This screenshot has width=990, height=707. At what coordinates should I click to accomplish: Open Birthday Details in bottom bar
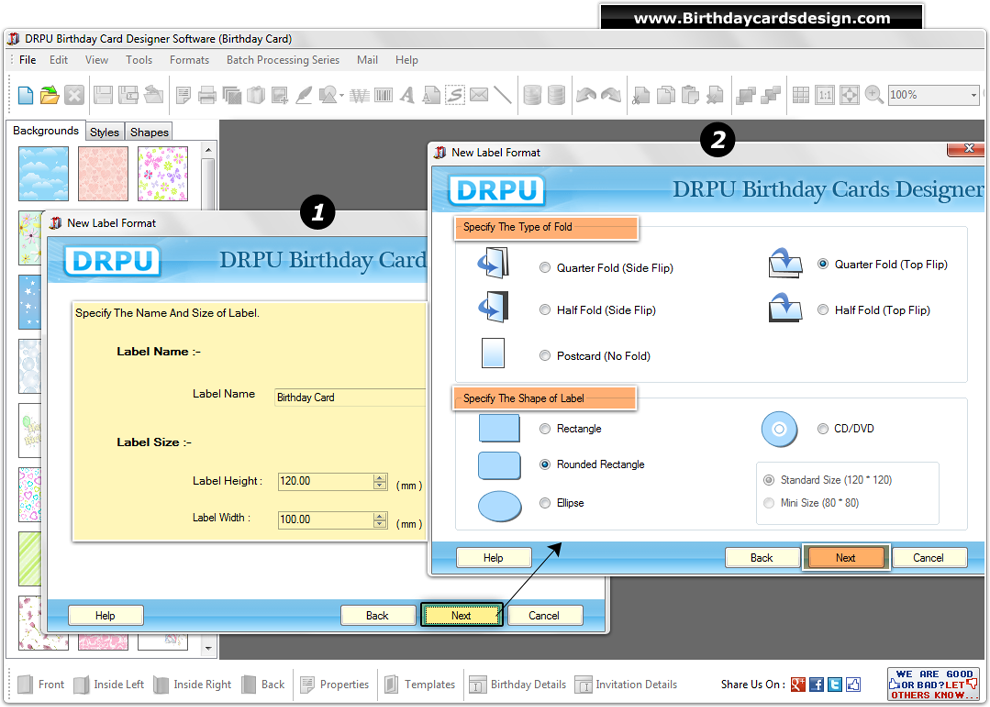[517, 684]
